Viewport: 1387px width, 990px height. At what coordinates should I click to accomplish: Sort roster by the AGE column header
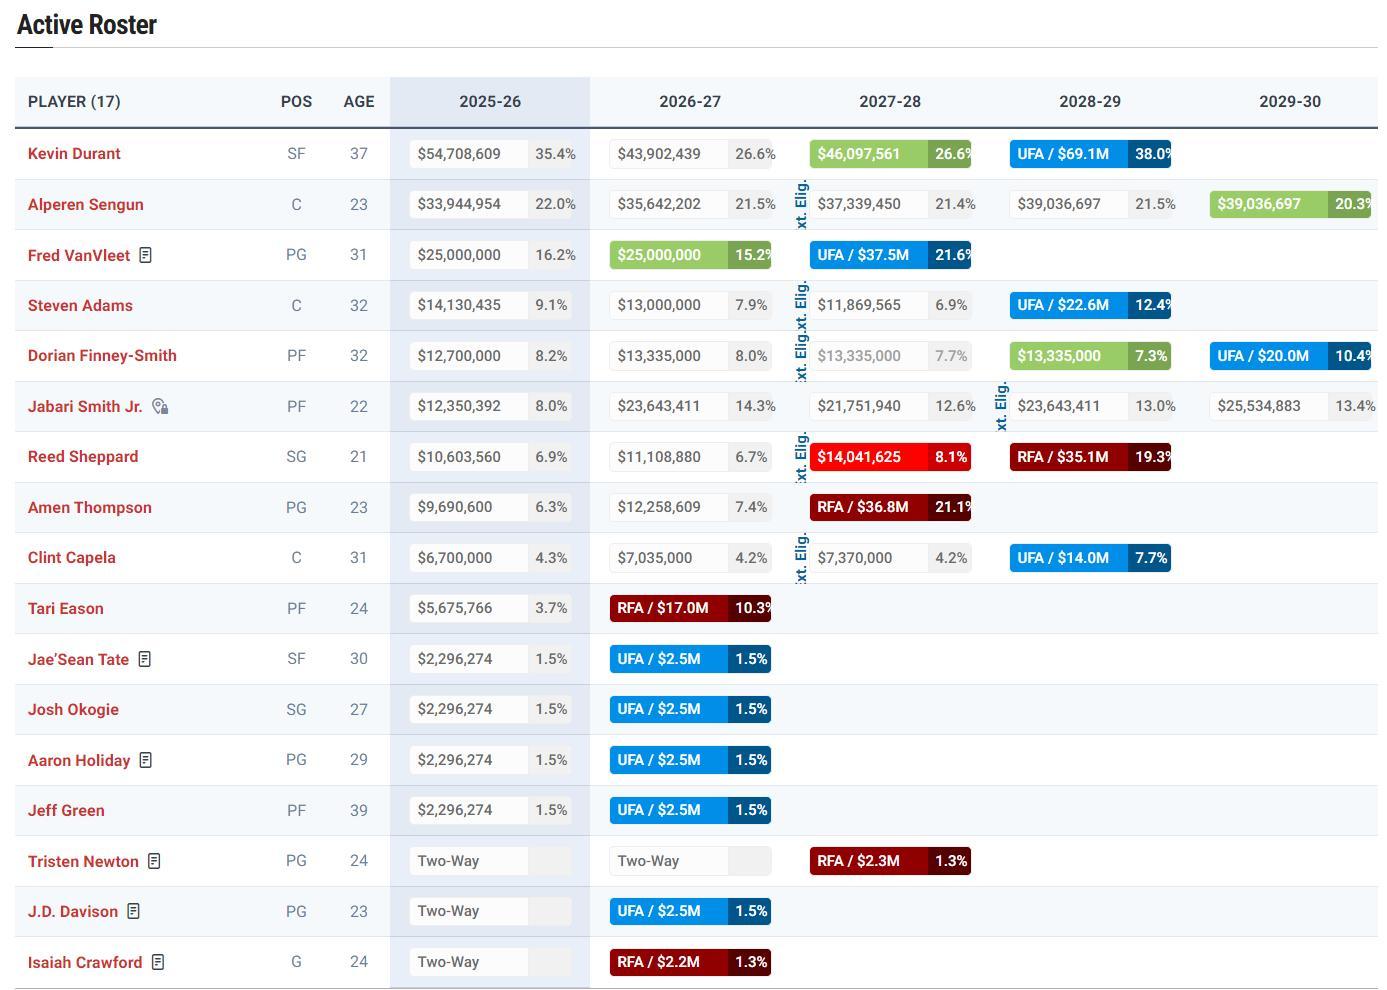[x=358, y=102]
